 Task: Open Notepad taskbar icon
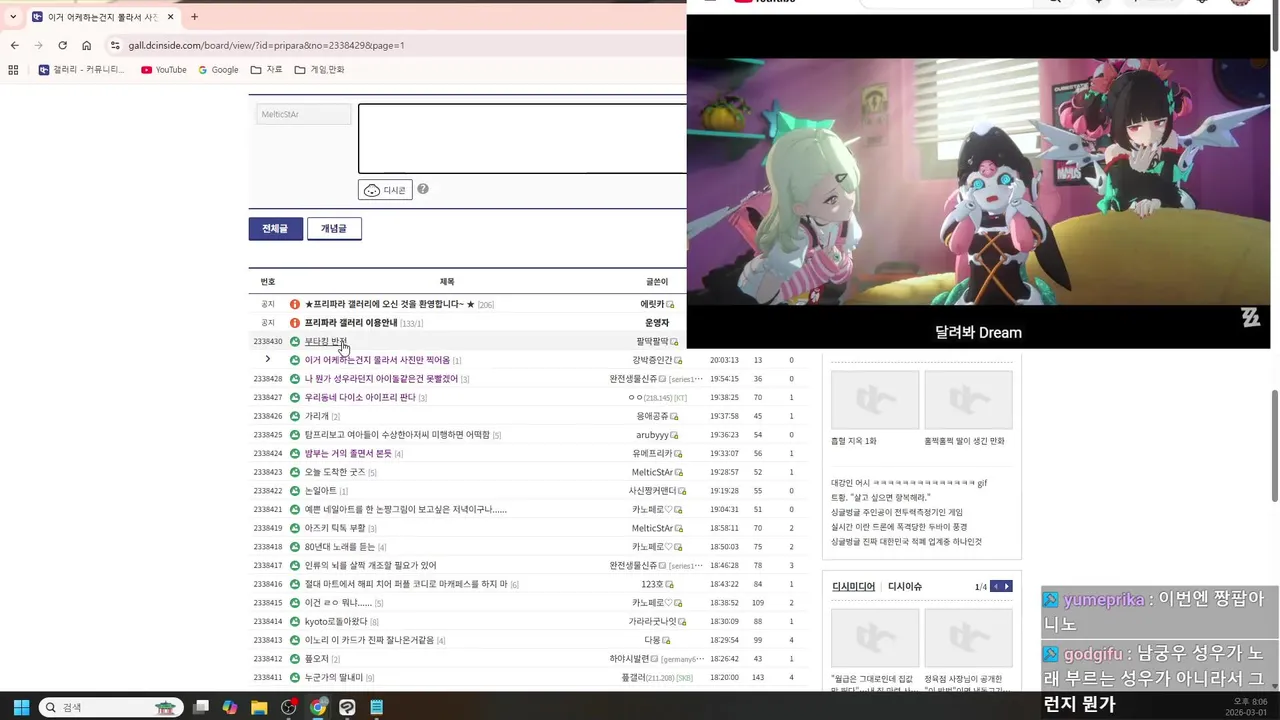(377, 707)
